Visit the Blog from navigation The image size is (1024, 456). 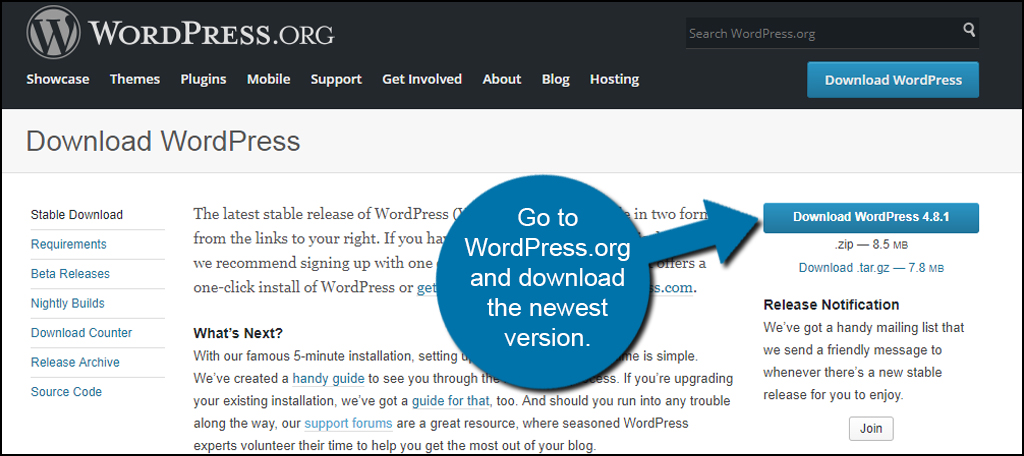click(x=556, y=79)
